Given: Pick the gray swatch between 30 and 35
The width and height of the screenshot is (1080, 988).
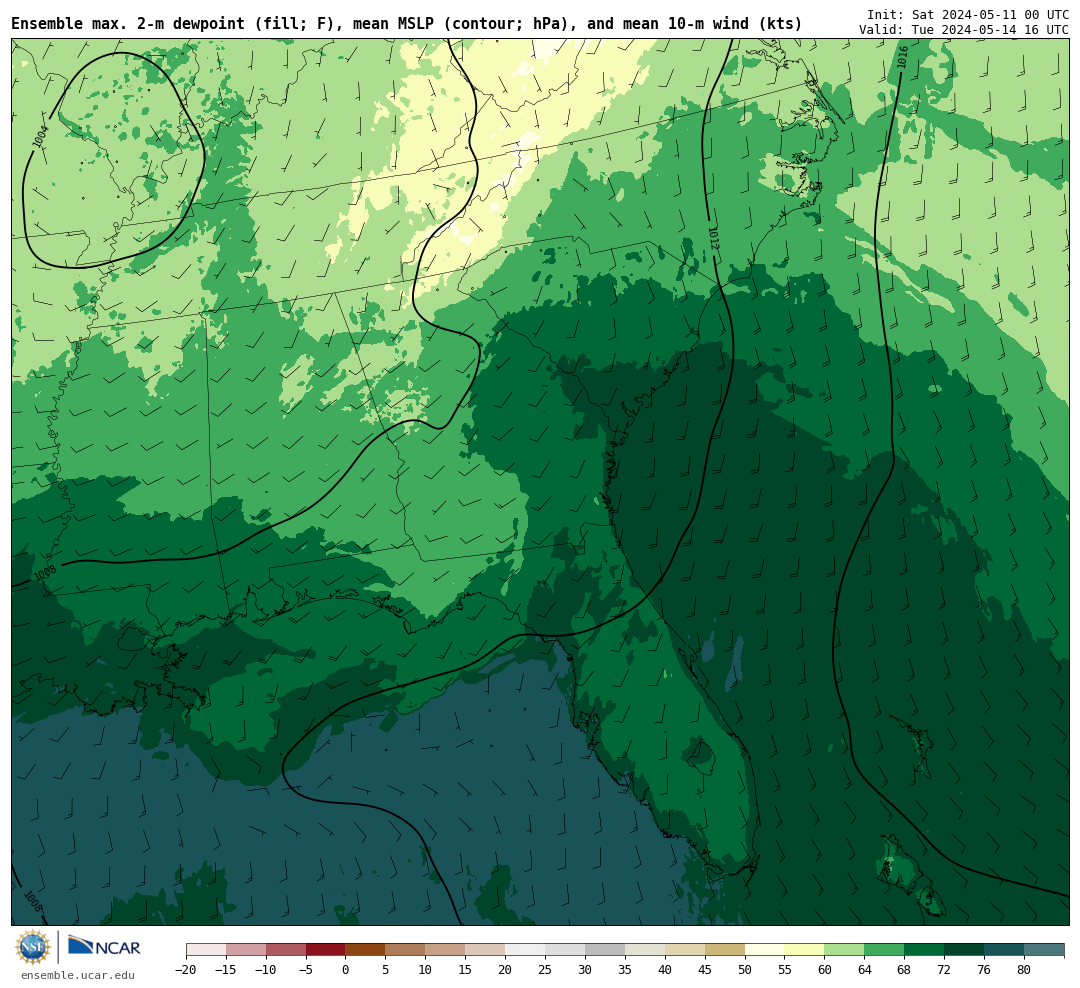Looking at the screenshot, I should (x=605, y=950).
